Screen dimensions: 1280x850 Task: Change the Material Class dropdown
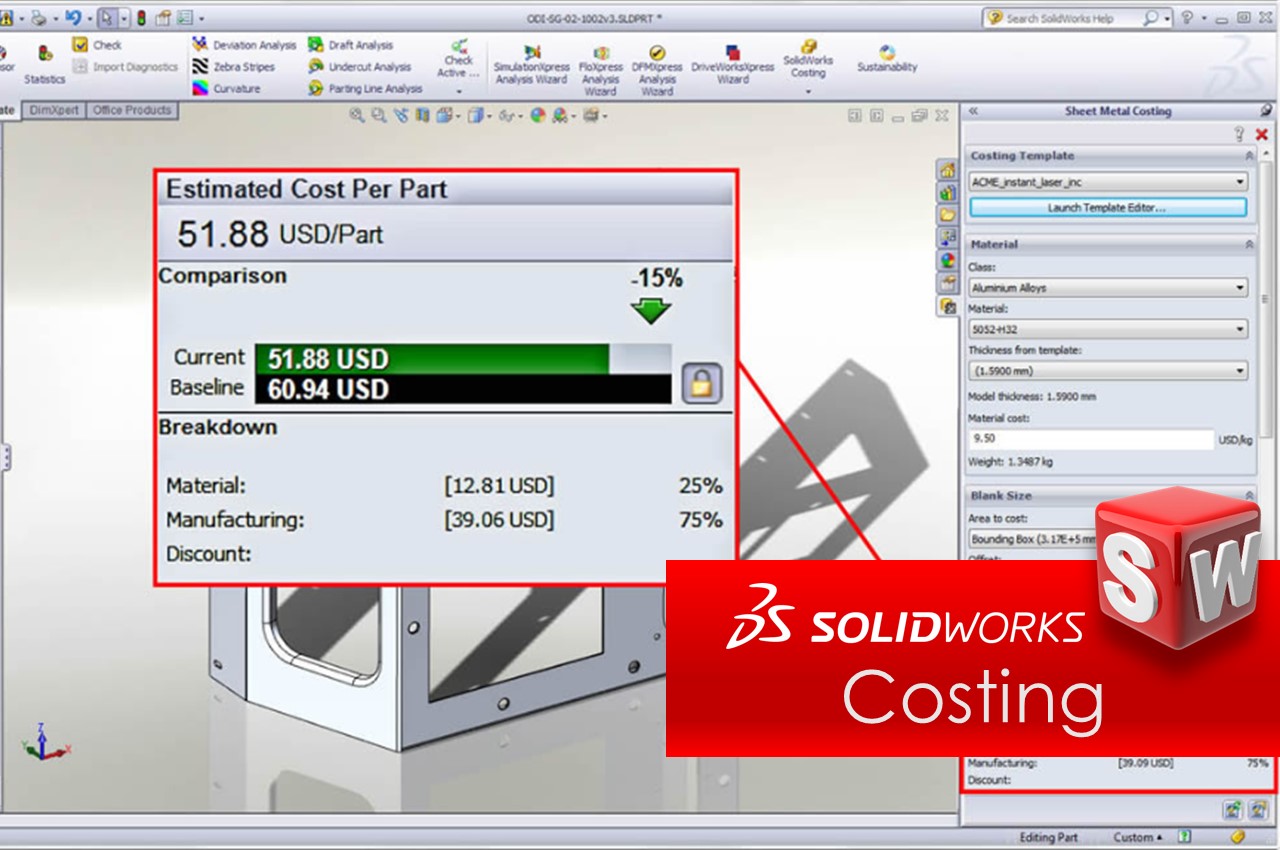[x=1108, y=288]
